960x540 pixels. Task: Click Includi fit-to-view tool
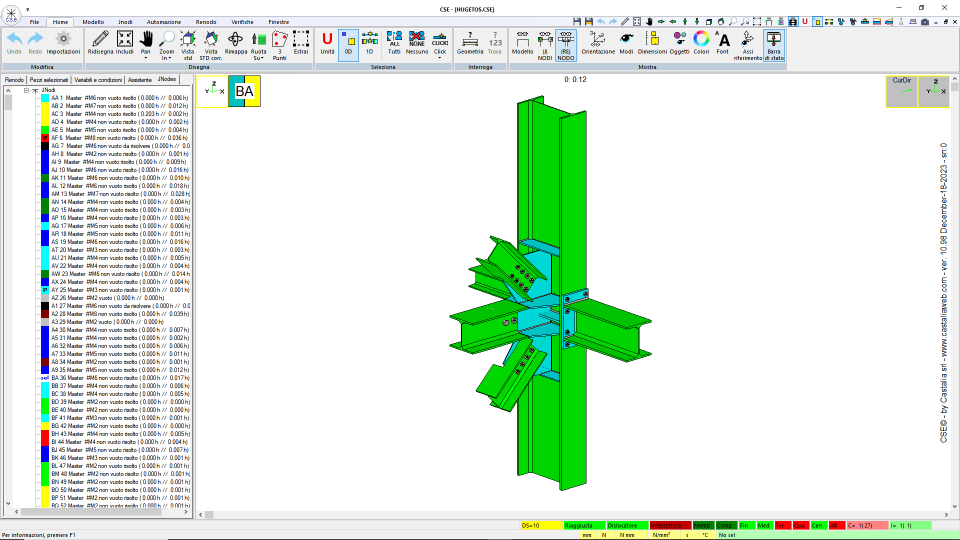124,43
